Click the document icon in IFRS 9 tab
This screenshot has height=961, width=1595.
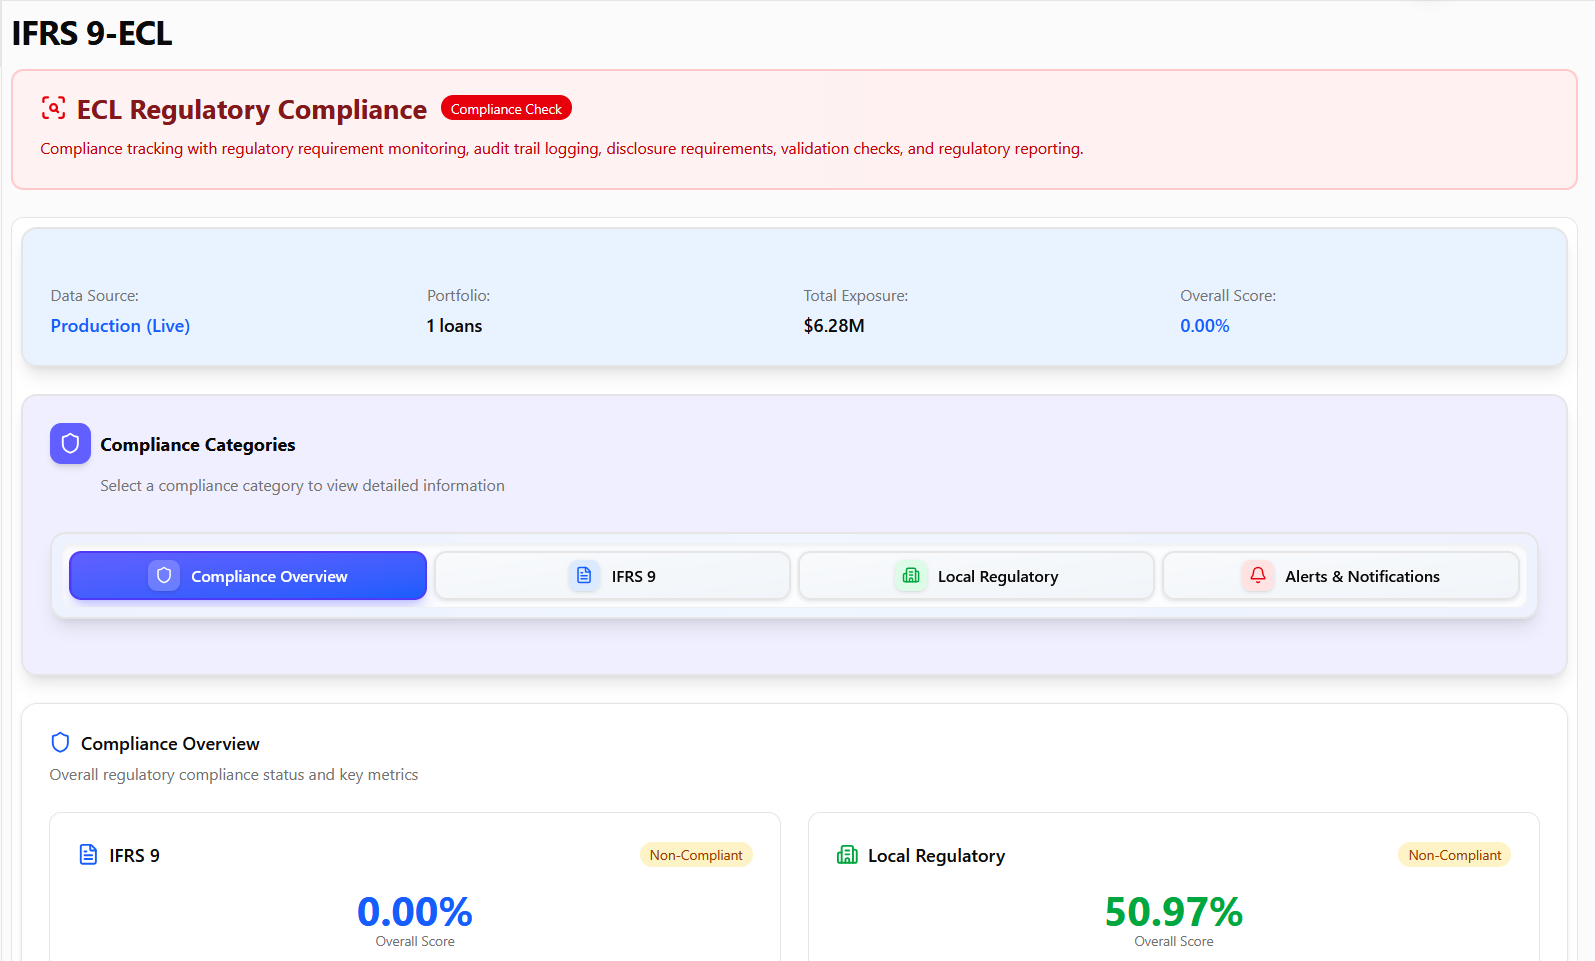pos(584,576)
